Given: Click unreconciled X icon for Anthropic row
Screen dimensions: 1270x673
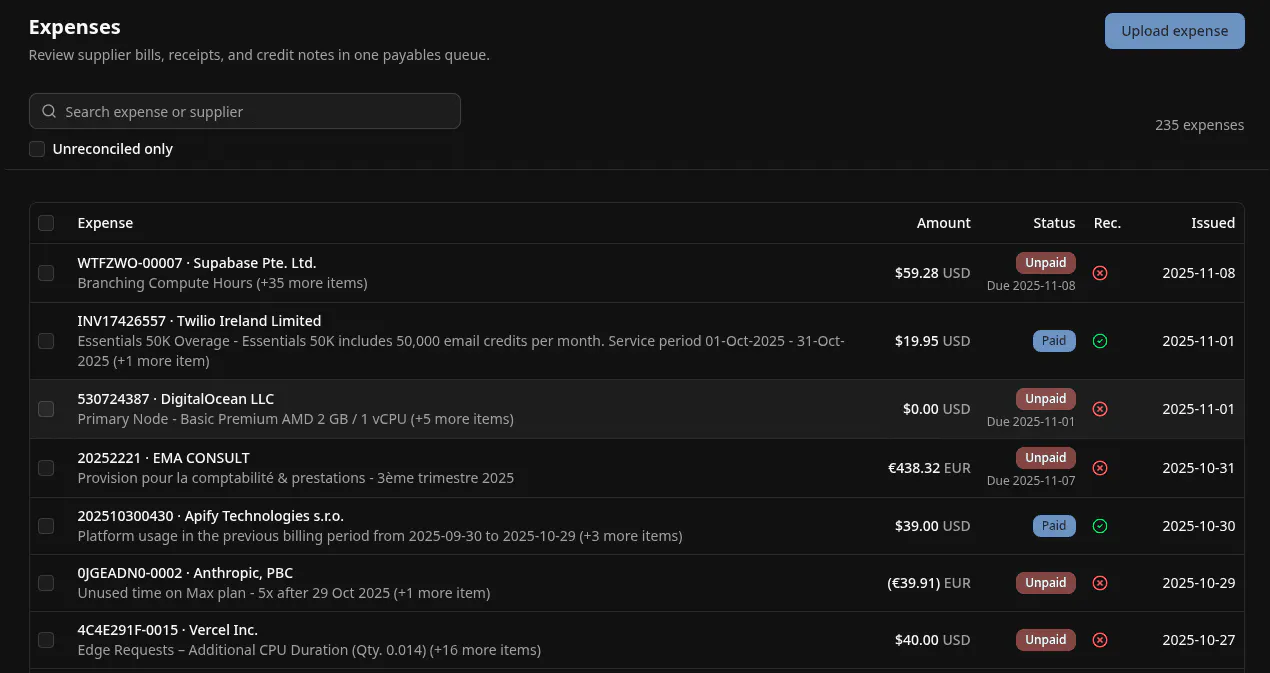Looking at the screenshot, I should coord(1100,583).
